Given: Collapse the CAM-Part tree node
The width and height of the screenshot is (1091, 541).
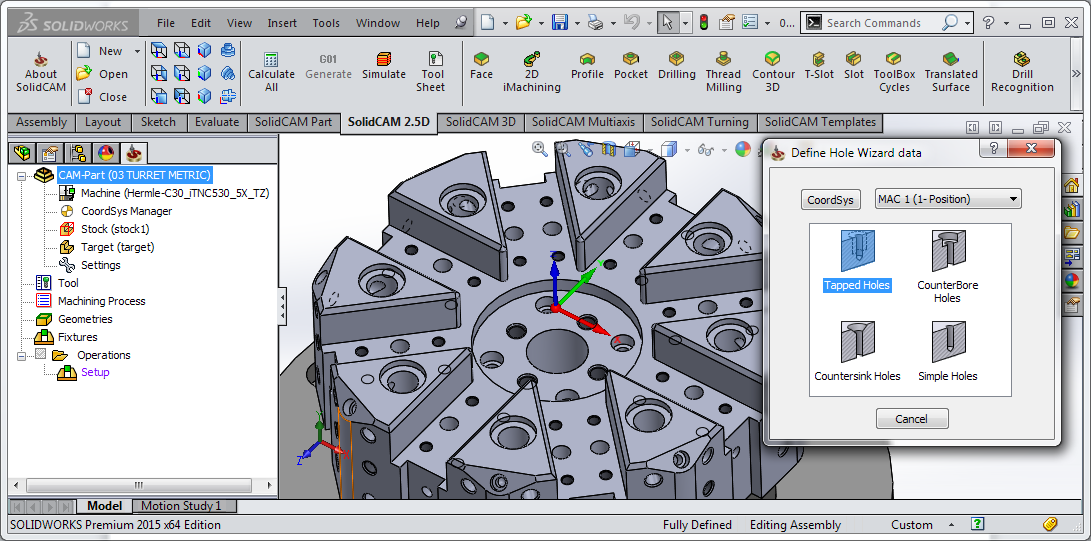Looking at the screenshot, I should (21, 175).
